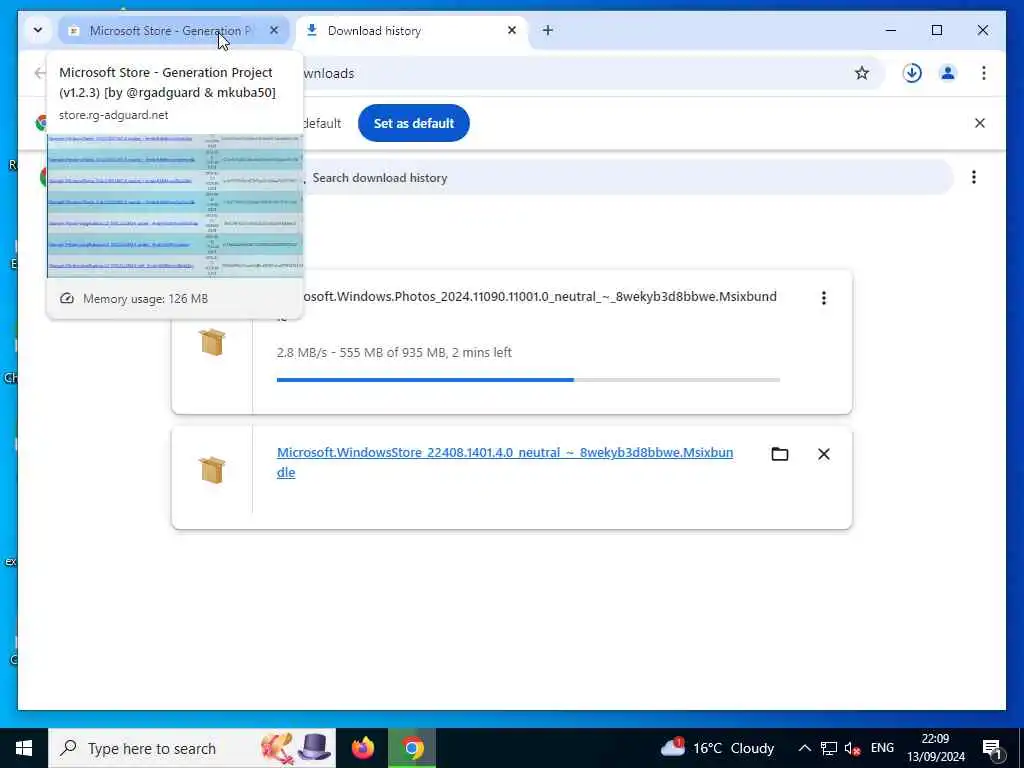Click the WindowsStore package box icon

[212, 470]
